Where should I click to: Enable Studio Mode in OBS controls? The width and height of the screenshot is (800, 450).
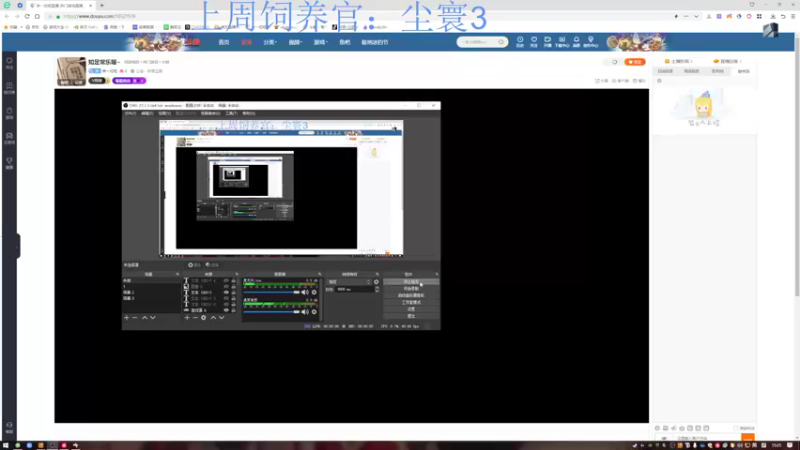[x=411, y=303]
